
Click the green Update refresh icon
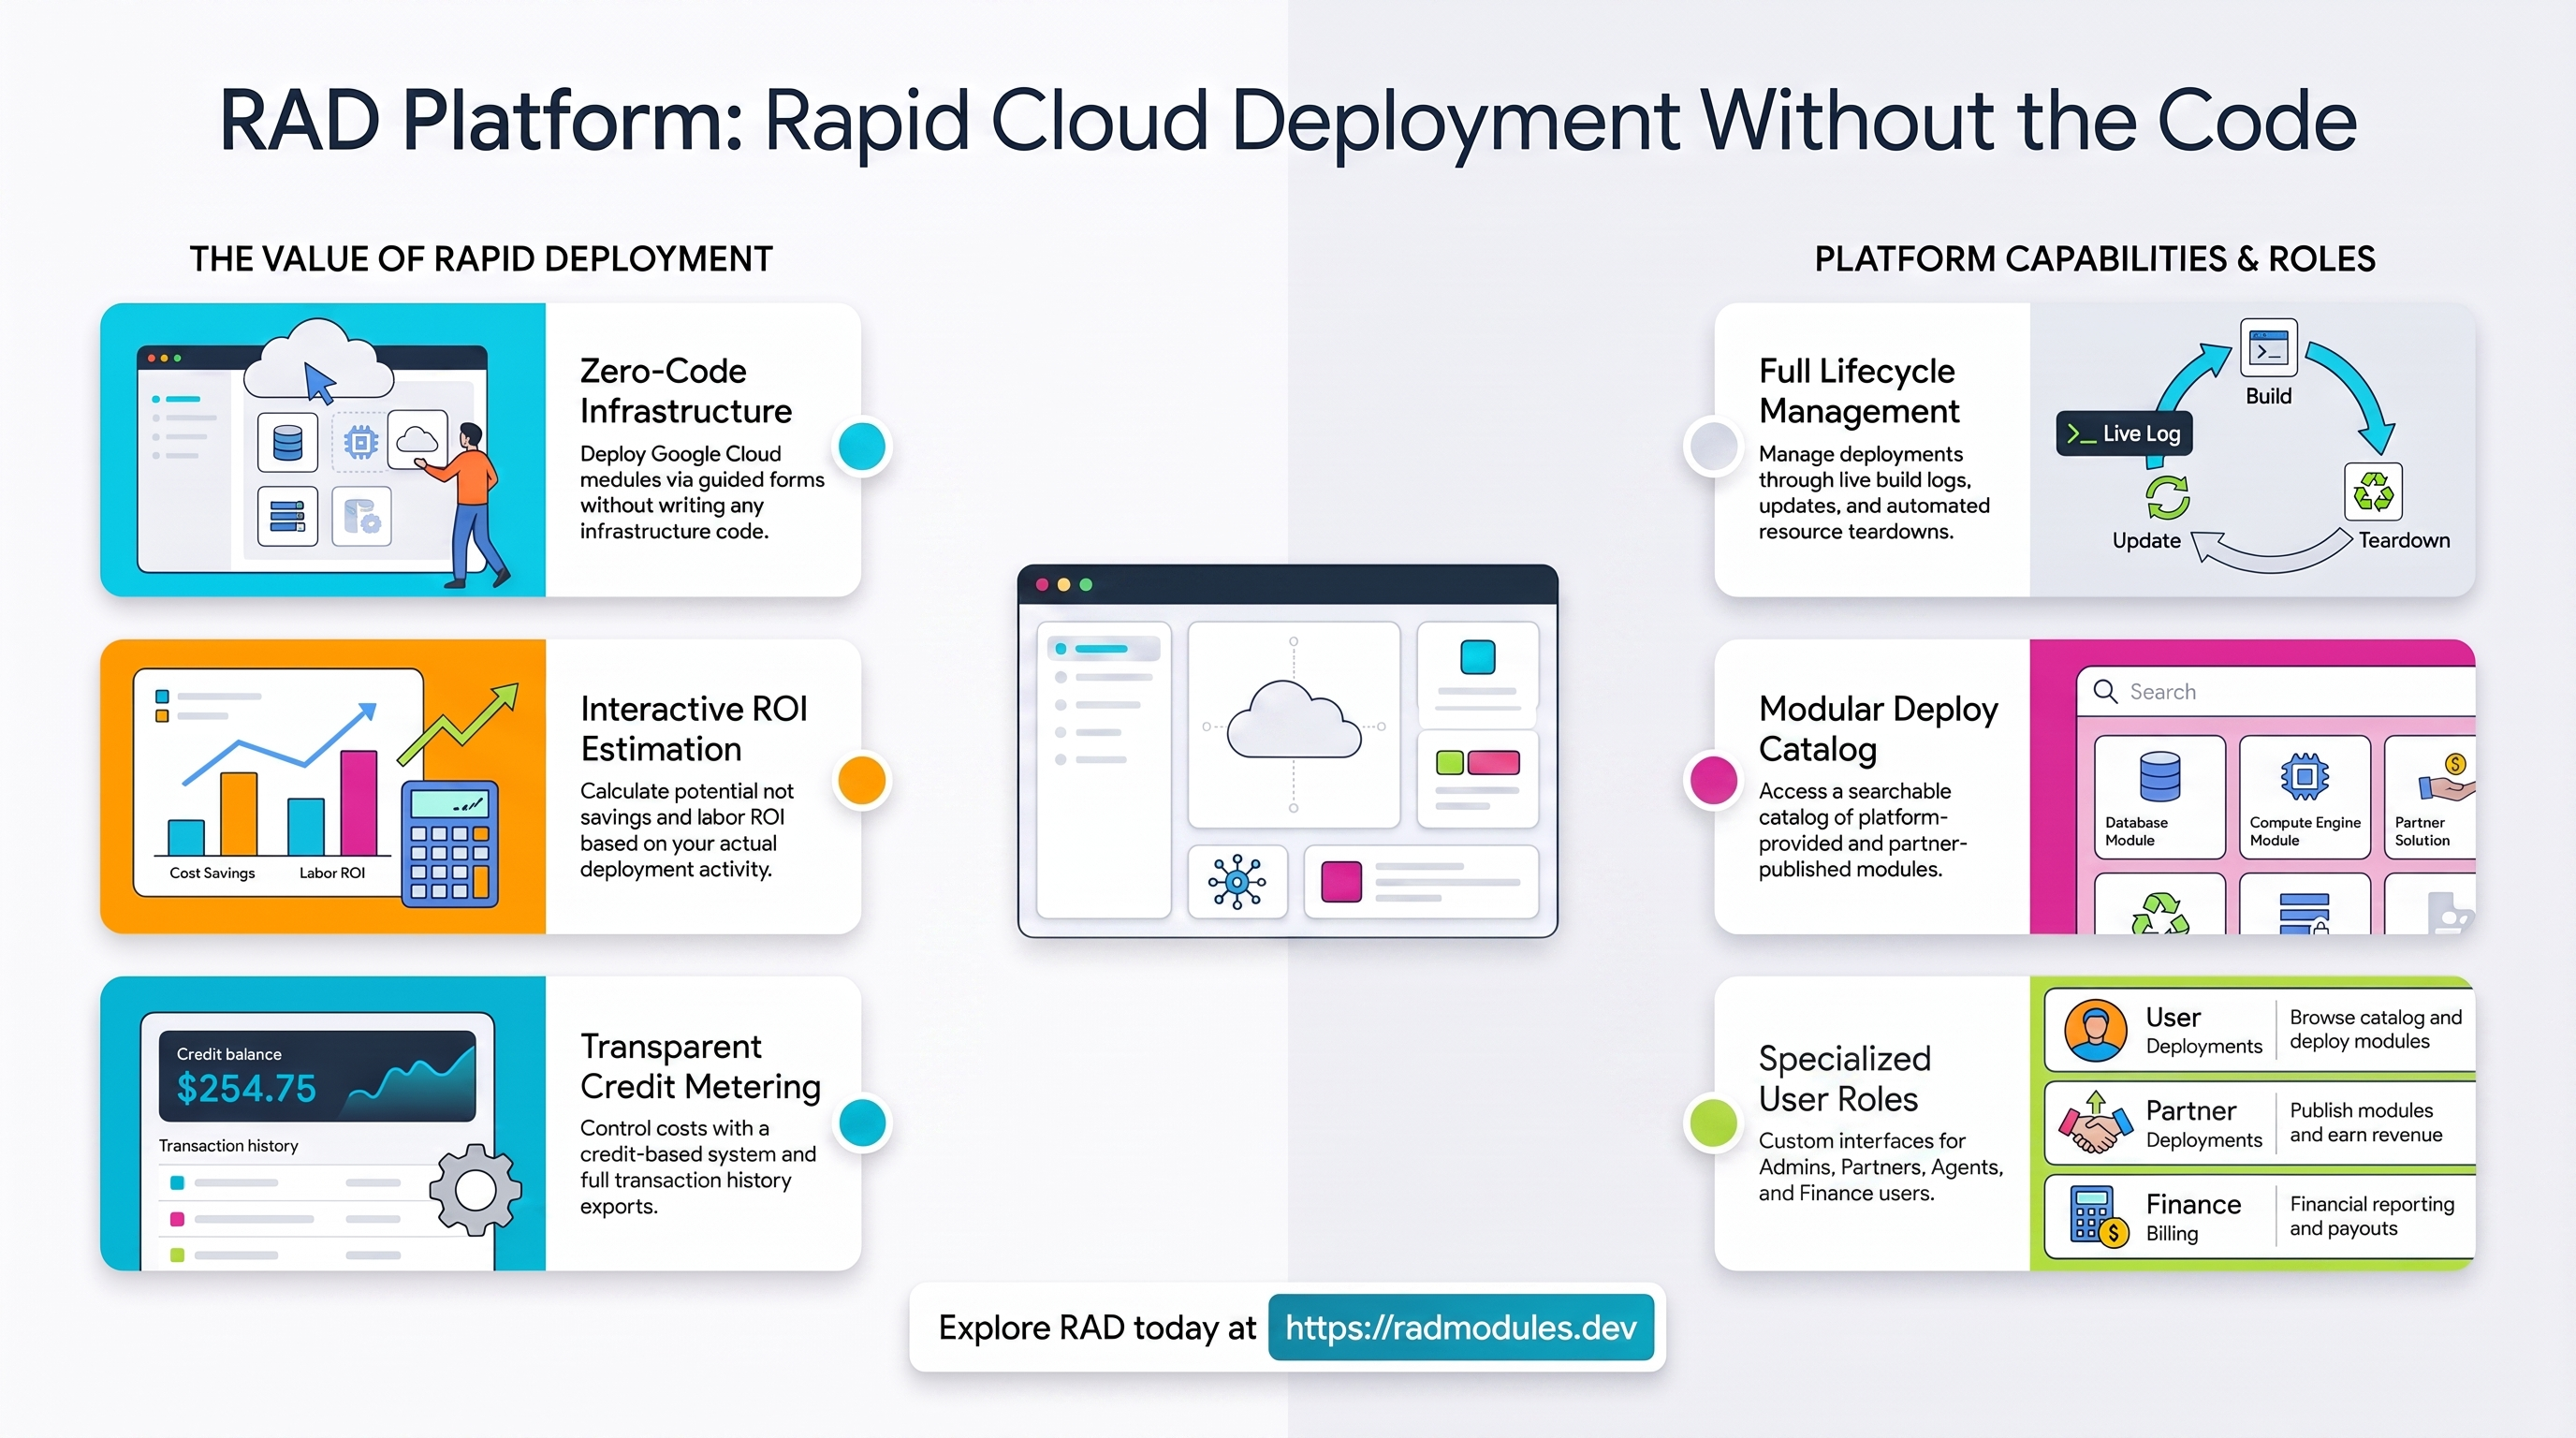tap(2167, 497)
